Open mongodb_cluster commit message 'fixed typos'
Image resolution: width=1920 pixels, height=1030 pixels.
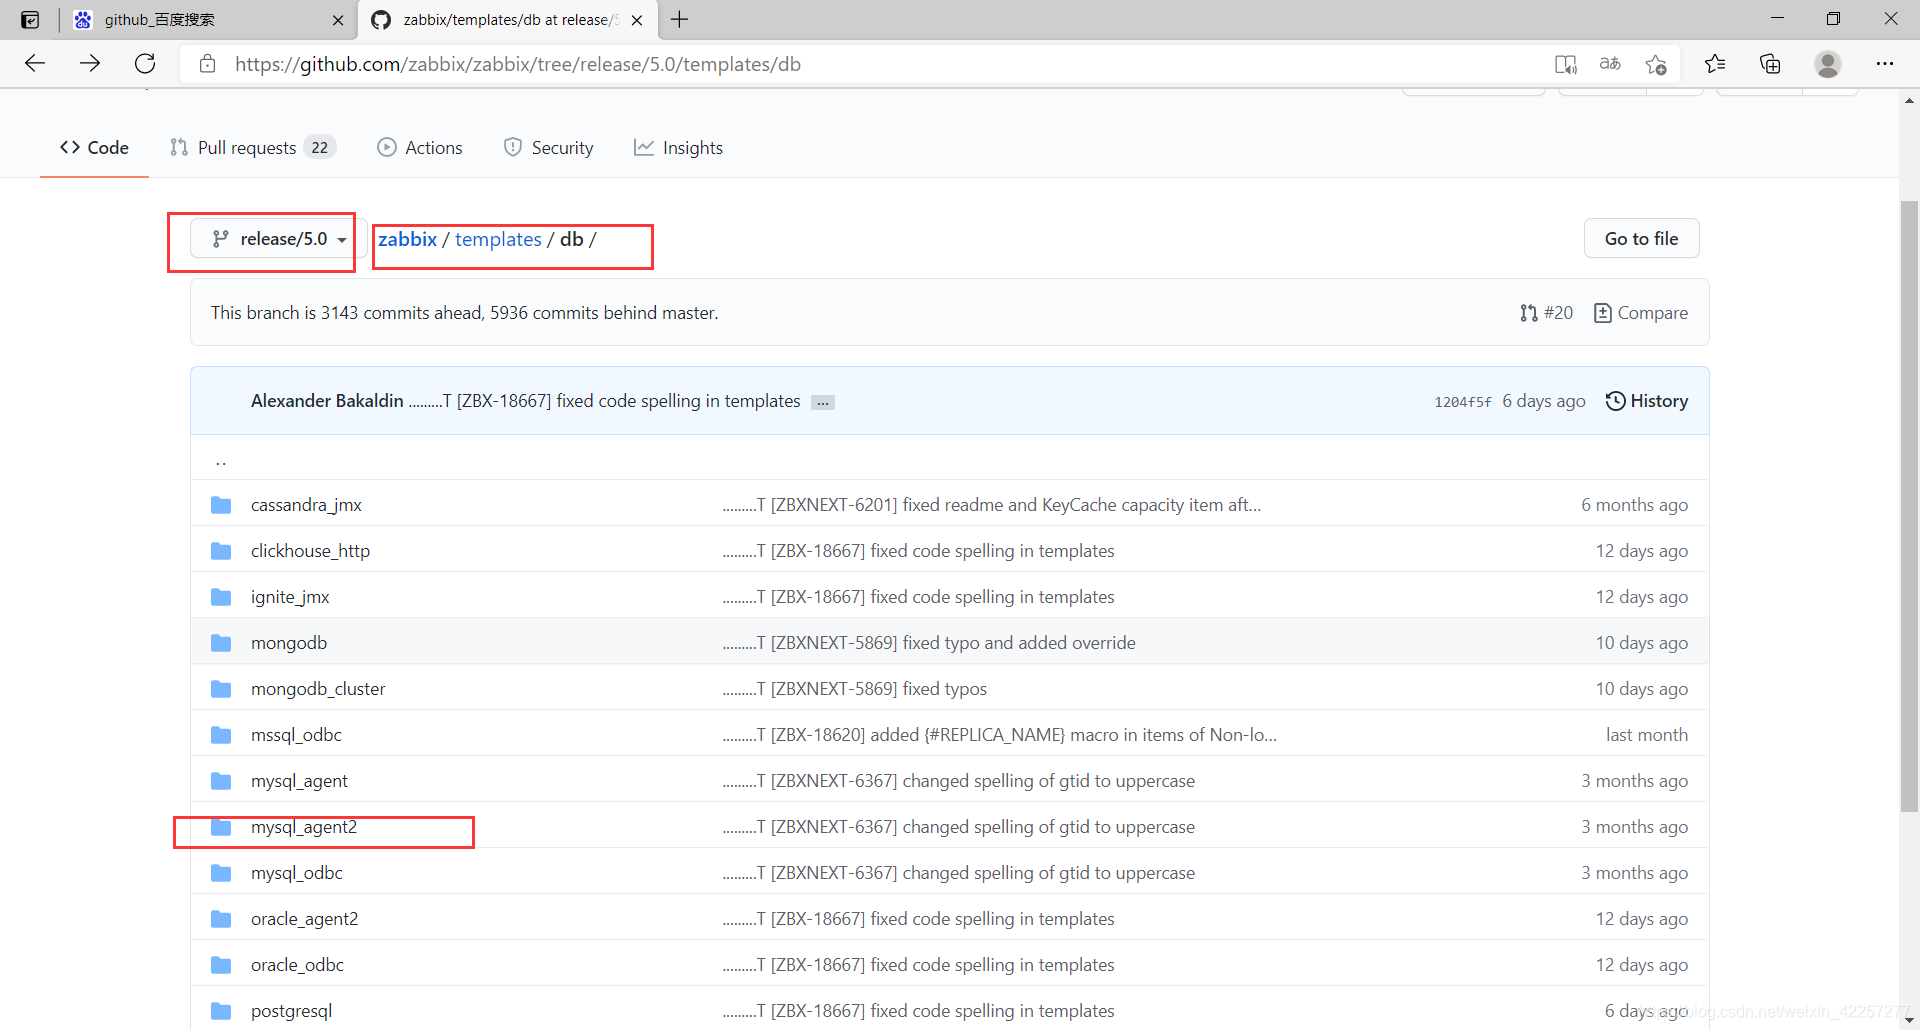(x=855, y=689)
